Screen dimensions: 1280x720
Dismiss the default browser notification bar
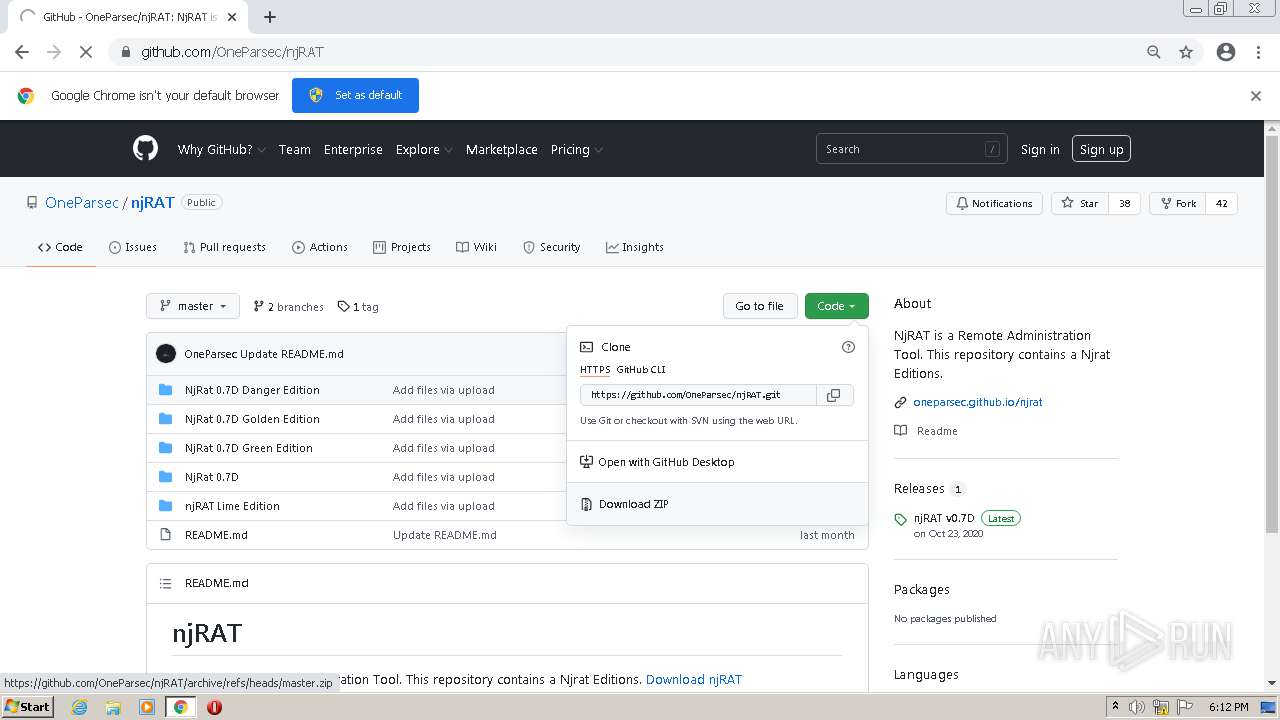click(x=1256, y=96)
